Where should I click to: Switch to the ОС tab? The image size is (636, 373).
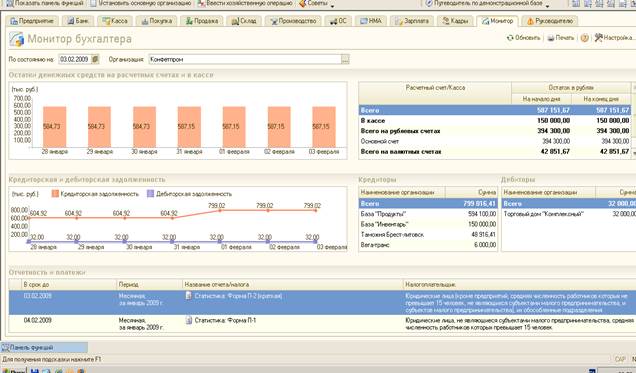(338, 21)
